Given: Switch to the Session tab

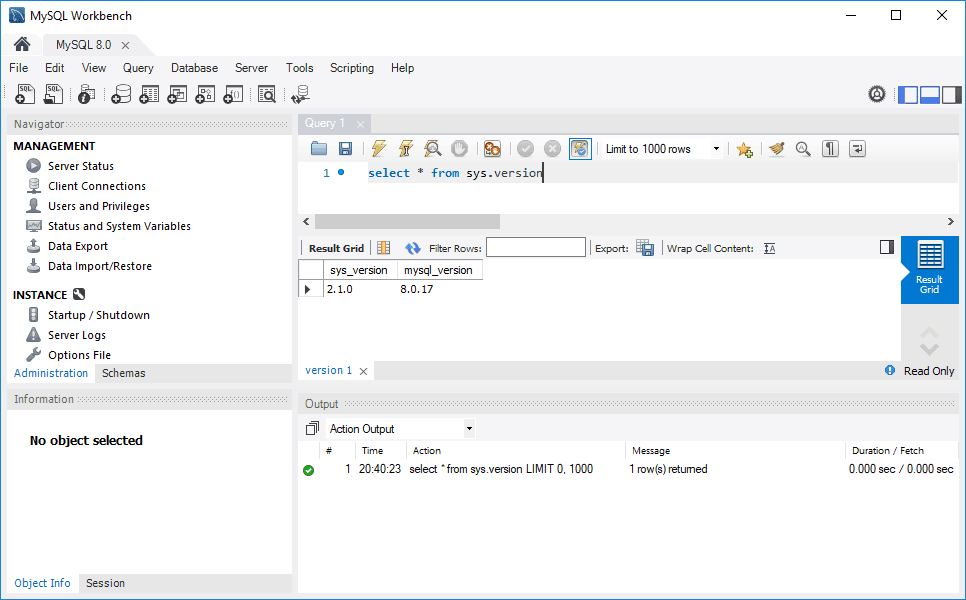Looking at the screenshot, I should pyautogui.click(x=105, y=583).
